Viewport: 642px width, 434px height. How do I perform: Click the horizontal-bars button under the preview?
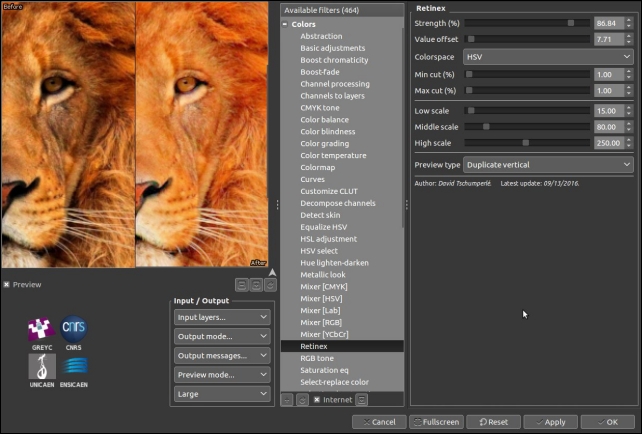[242, 285]
